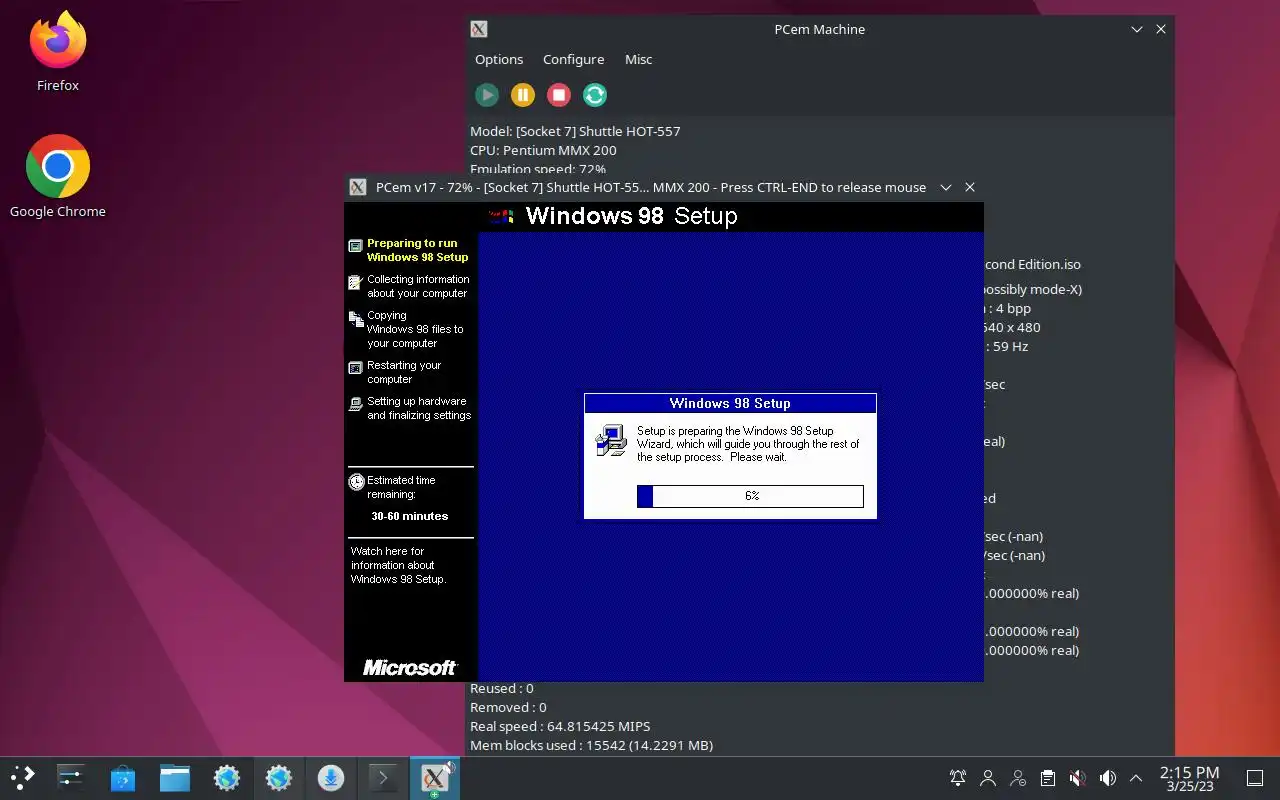This screenshot has height=800, width=1280.
Task: Click 'Copying Windows 98 files to your computer' step
Action: (x=415, y=329)
